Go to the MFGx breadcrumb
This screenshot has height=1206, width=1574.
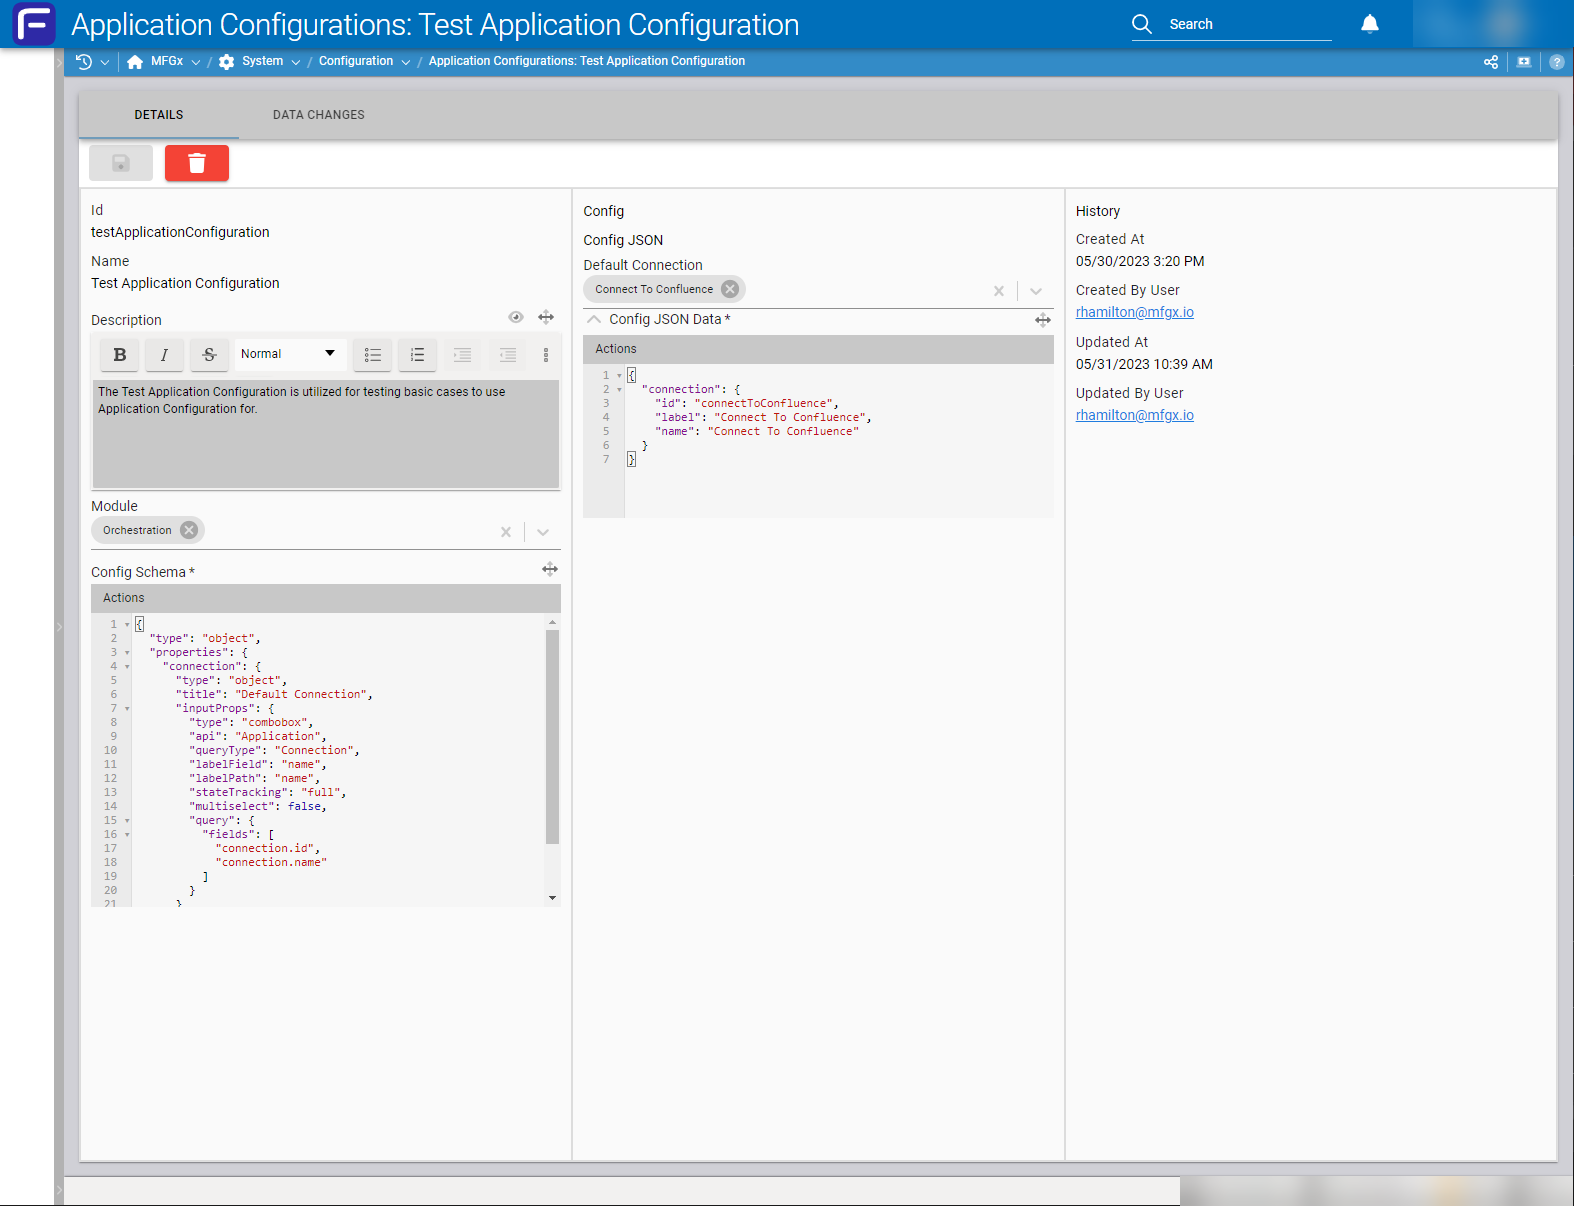pyautogui.click(x=167, y=61)
